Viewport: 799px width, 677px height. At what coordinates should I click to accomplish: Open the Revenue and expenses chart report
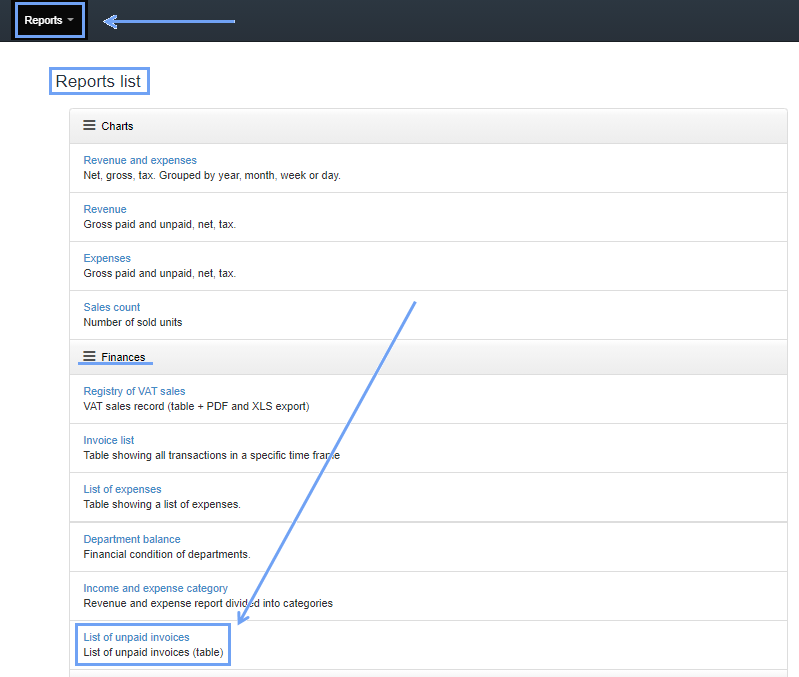pyautogui.click(x=140, y=160)
